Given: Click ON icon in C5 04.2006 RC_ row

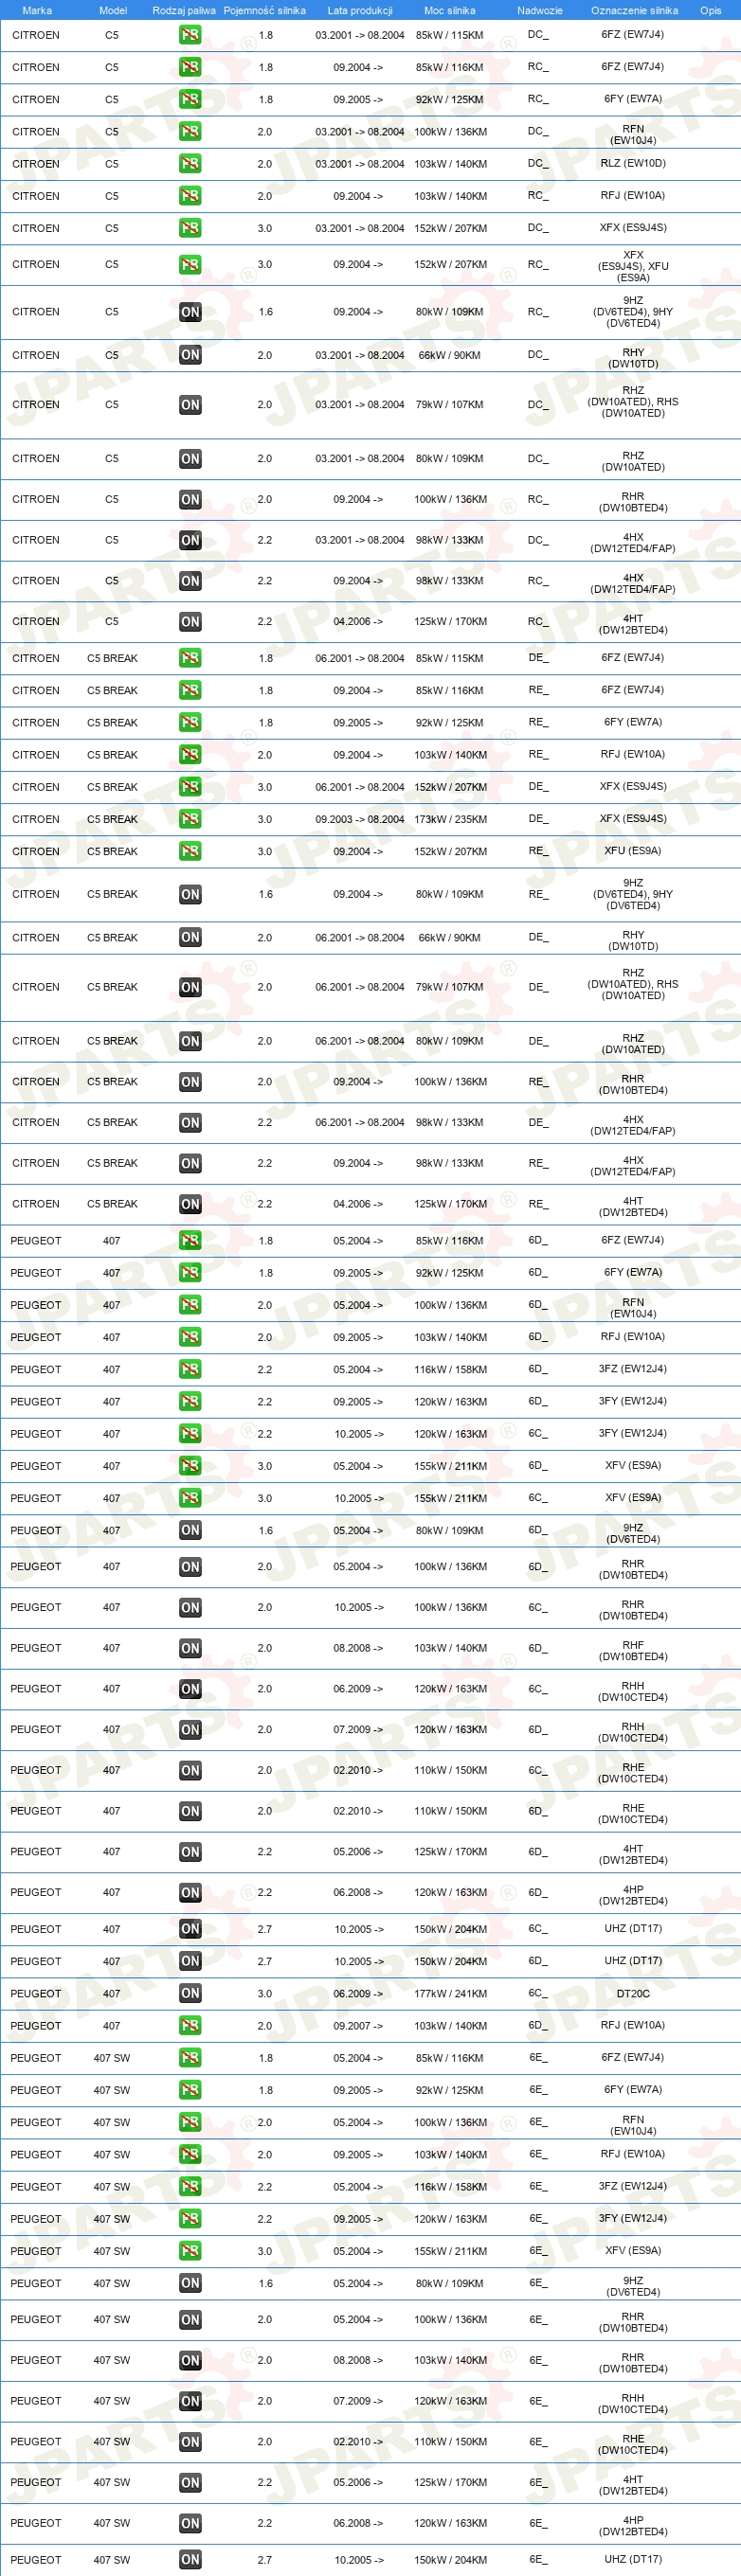Looking at the screenshot, I should [x=190, y=622].
